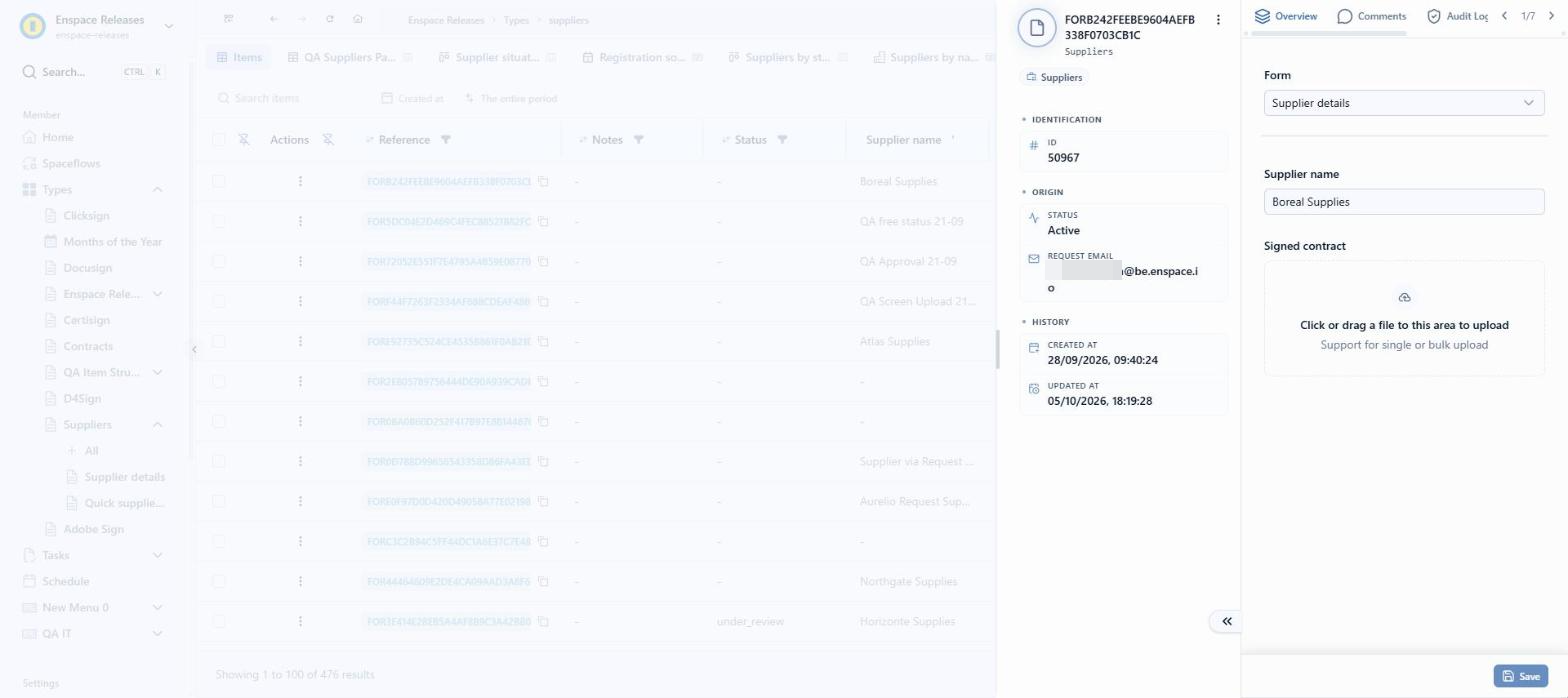Open the Status column filter icon
Screen dimensions: 1568x698
[782, 140]
